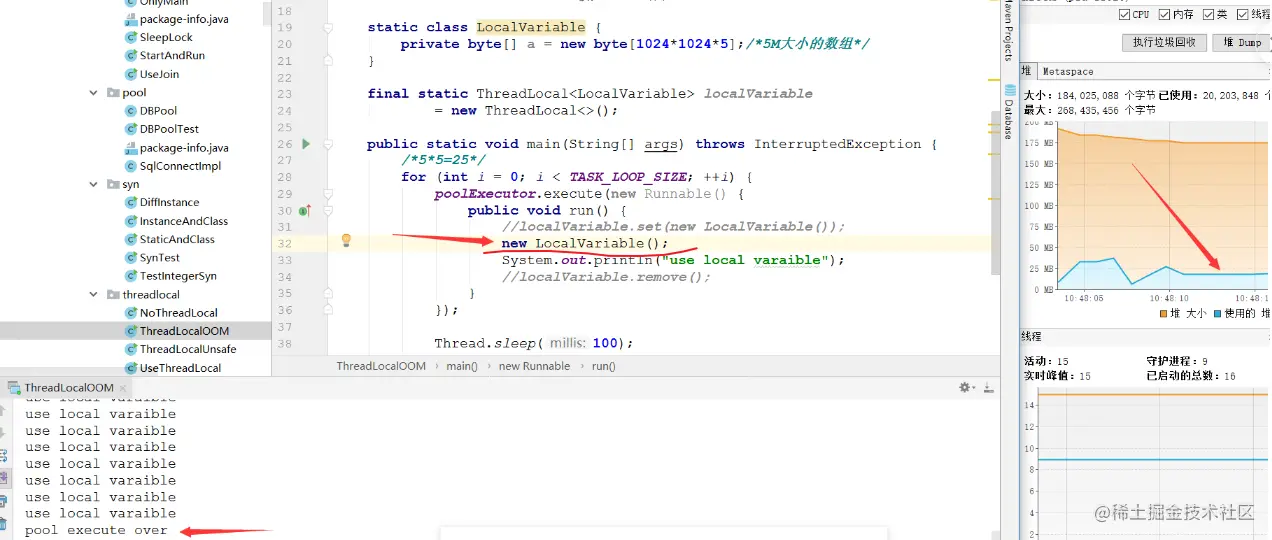Toggle the 线程 (threads) checkbox

click(1243, 15)
